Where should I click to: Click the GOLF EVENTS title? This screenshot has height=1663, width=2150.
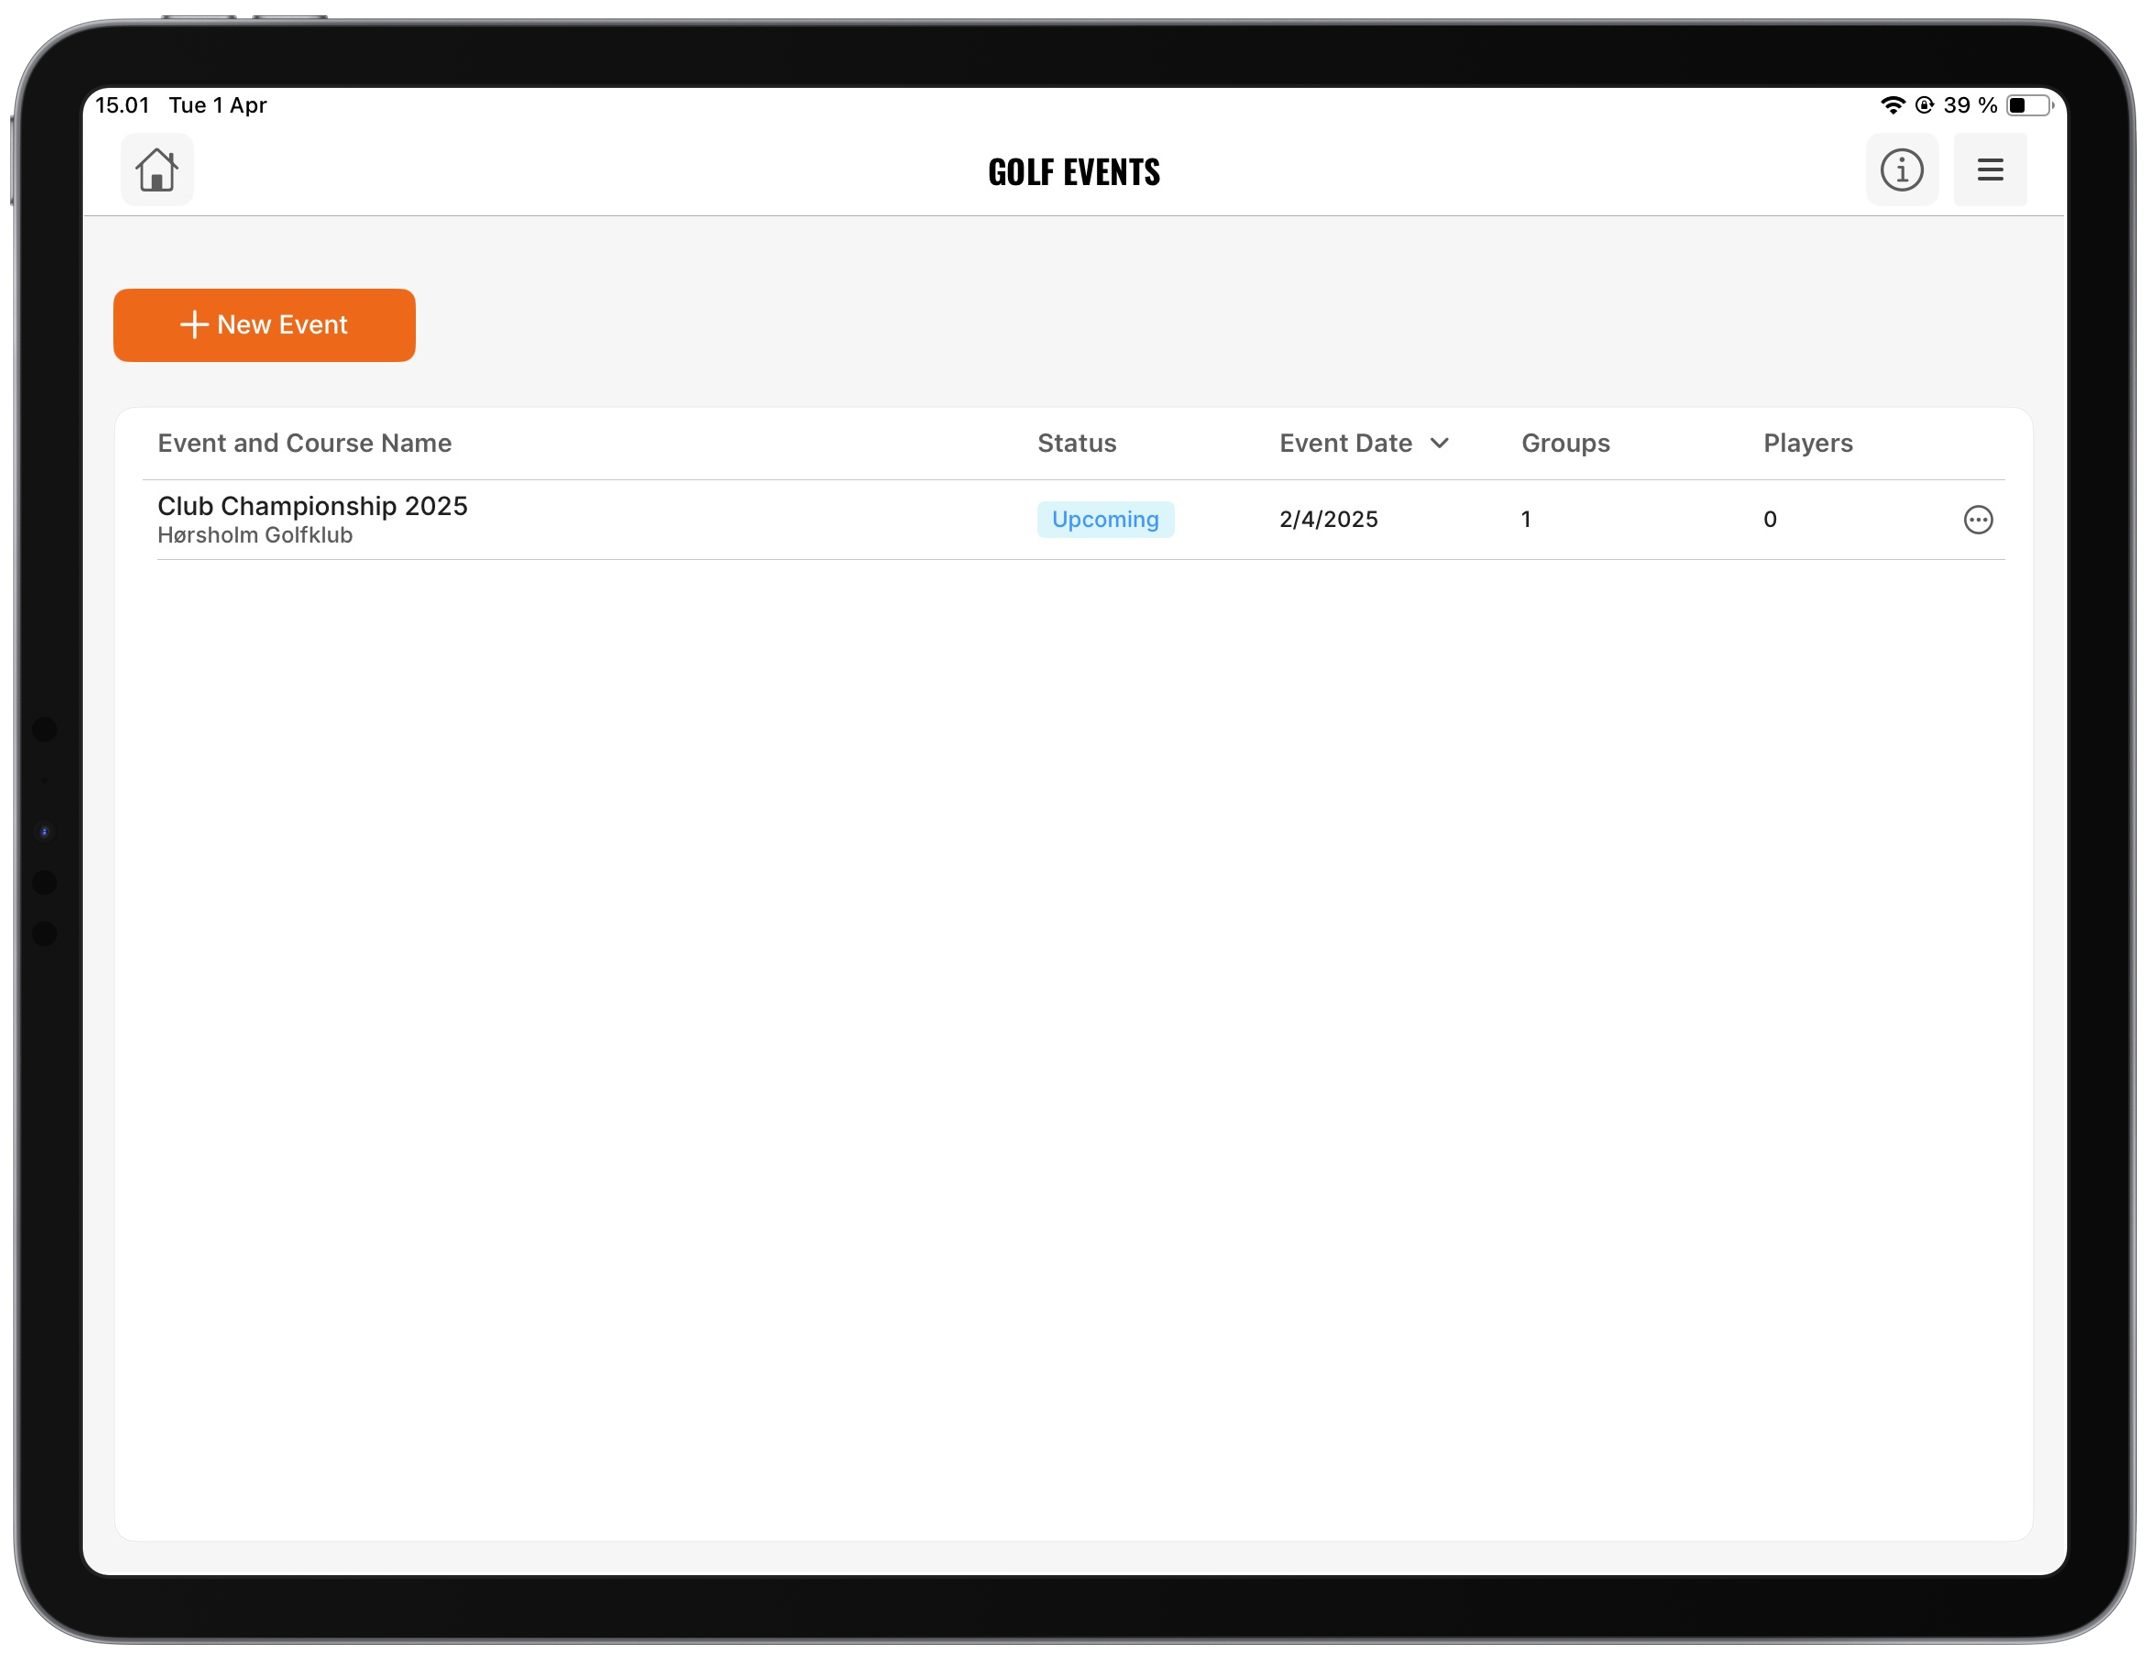pyautogui.click(x=1074, y=172)
